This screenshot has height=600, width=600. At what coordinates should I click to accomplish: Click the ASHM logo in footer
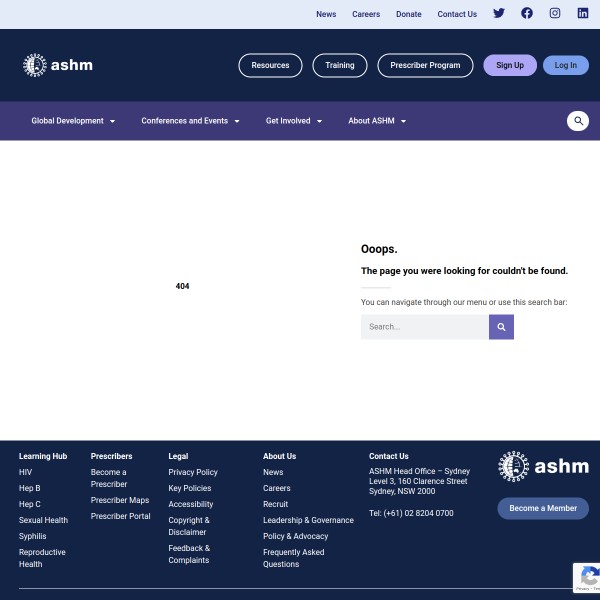click(543, 466)
